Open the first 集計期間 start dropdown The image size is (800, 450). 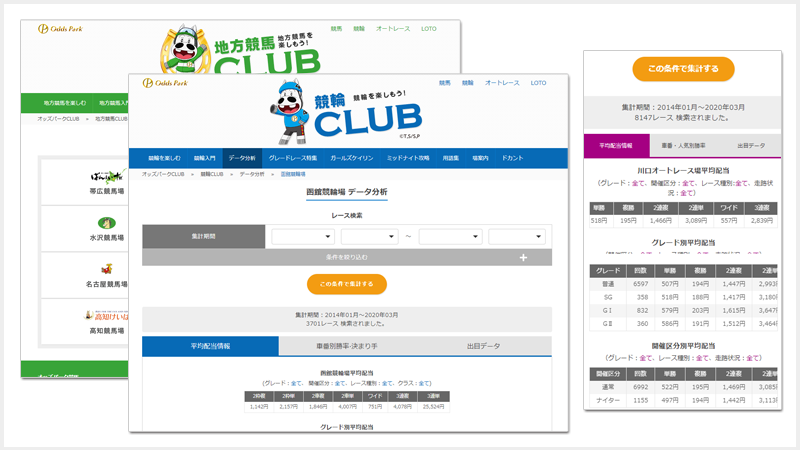pos(304,237)
